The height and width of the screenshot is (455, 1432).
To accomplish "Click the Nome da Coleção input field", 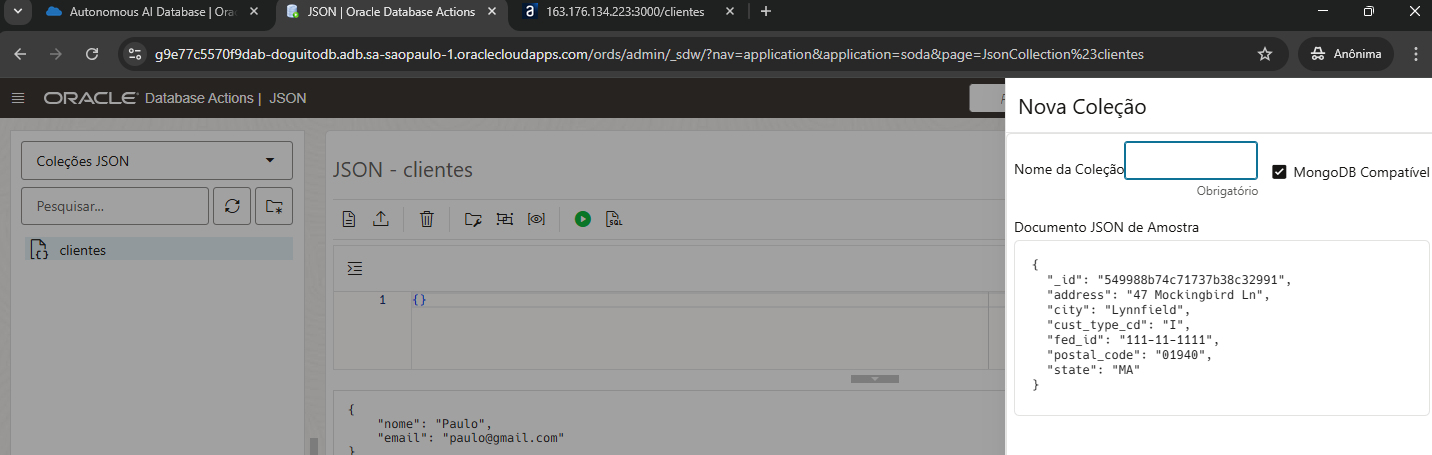I will [x=1190, y=160].
